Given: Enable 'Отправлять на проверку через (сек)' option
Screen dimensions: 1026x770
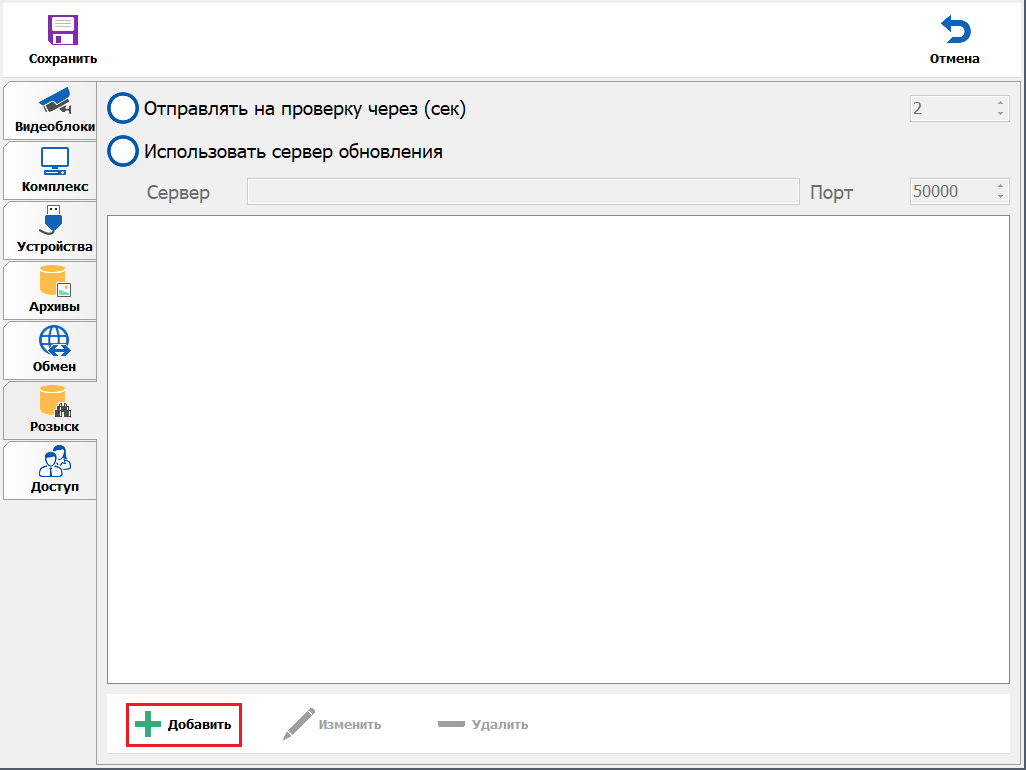Looking at the screenshot, I should coord(123,108).
